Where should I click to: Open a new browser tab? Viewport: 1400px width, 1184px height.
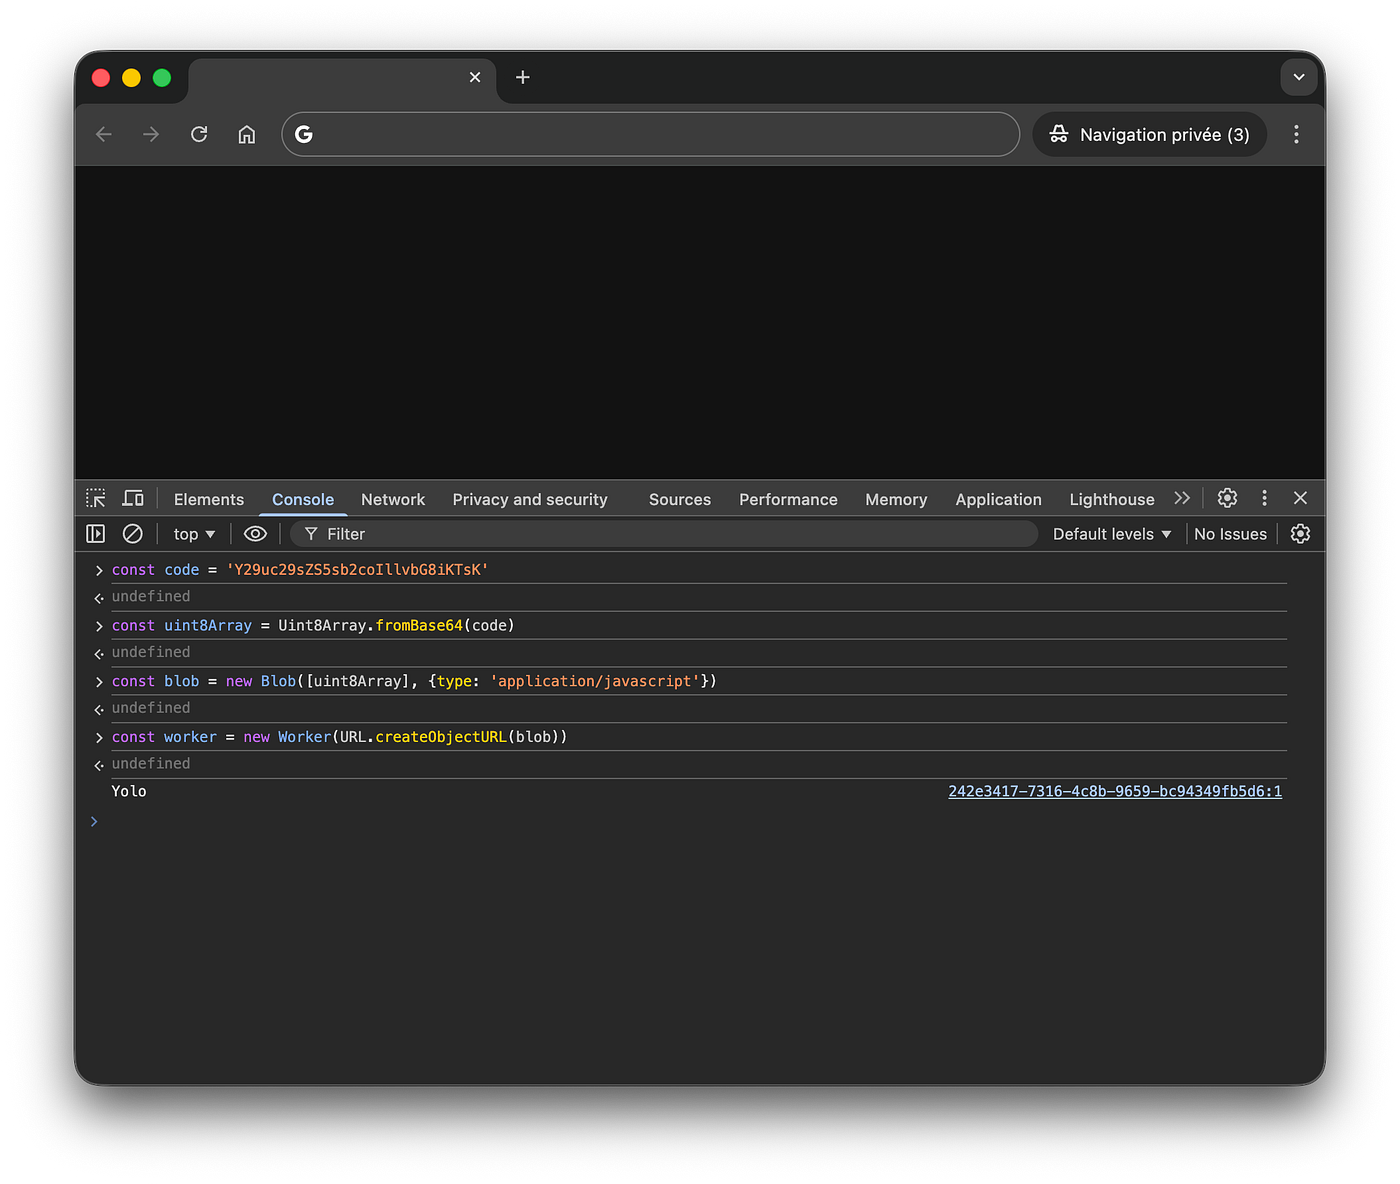click(x=522, y=77)
